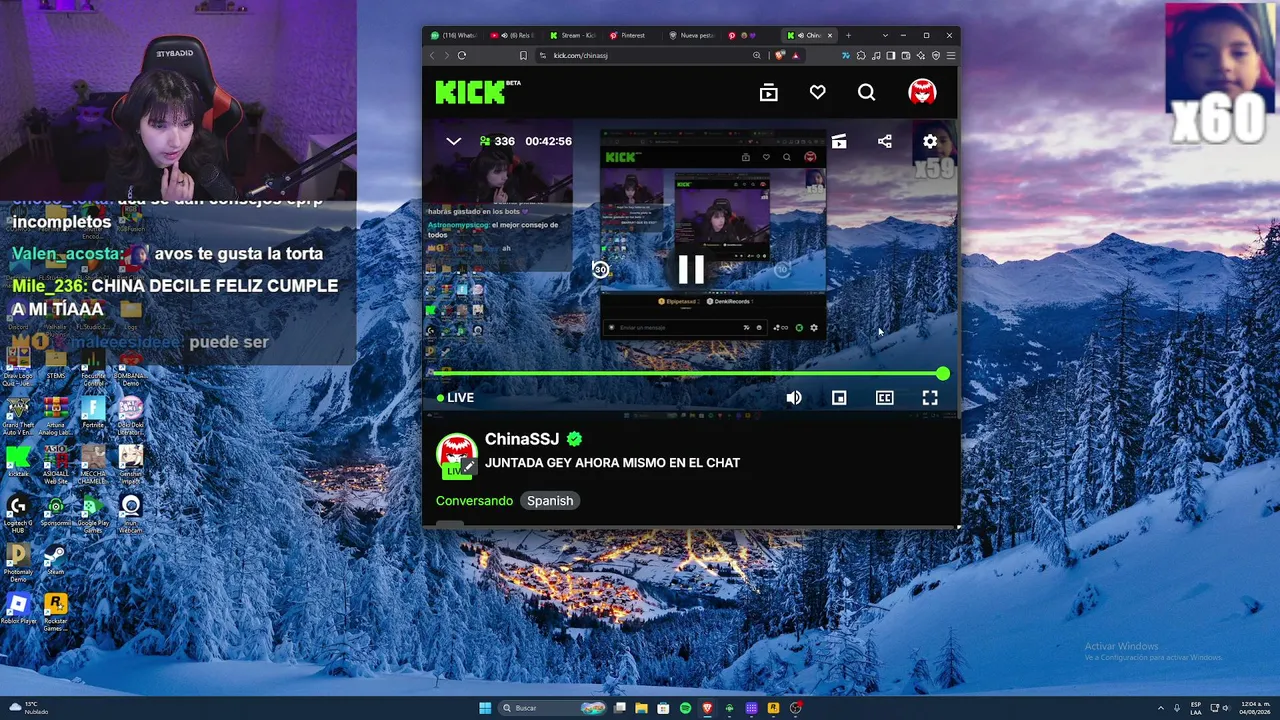
Task: Open the Kick browse channels icon
Action: (768, 93)
